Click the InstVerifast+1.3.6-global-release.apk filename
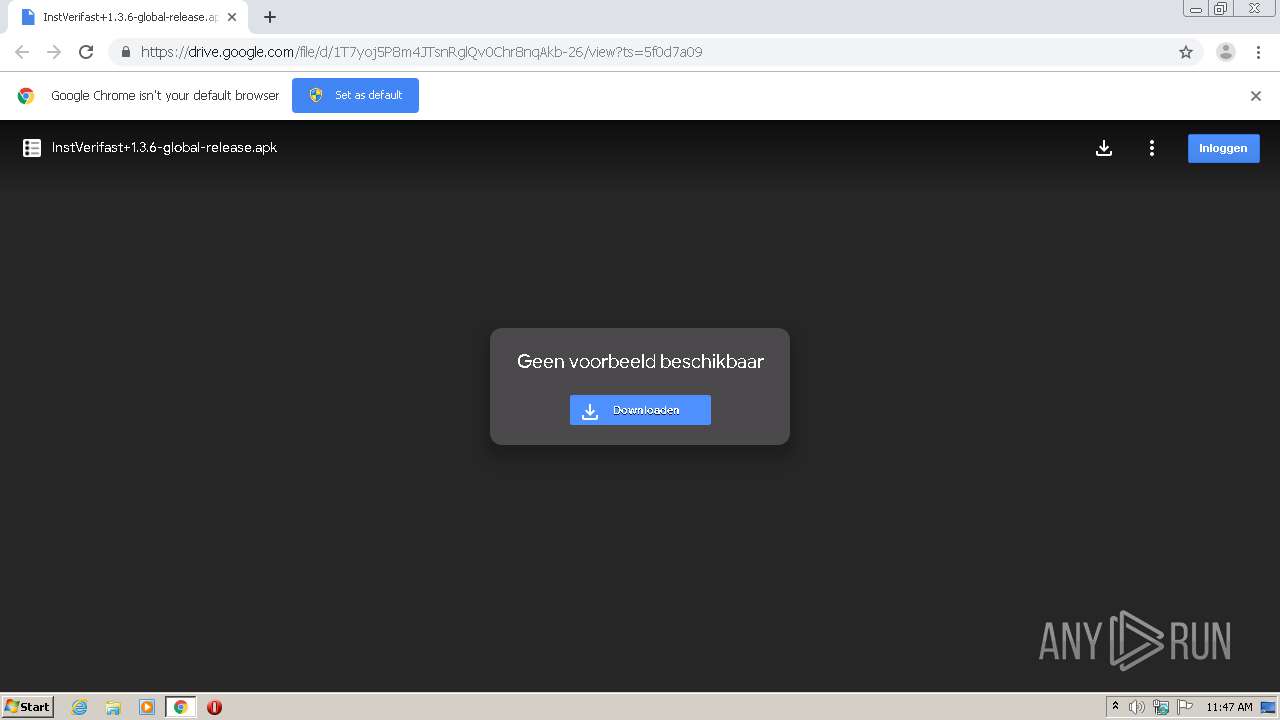 pyautogui.click(x=164, y=147)
